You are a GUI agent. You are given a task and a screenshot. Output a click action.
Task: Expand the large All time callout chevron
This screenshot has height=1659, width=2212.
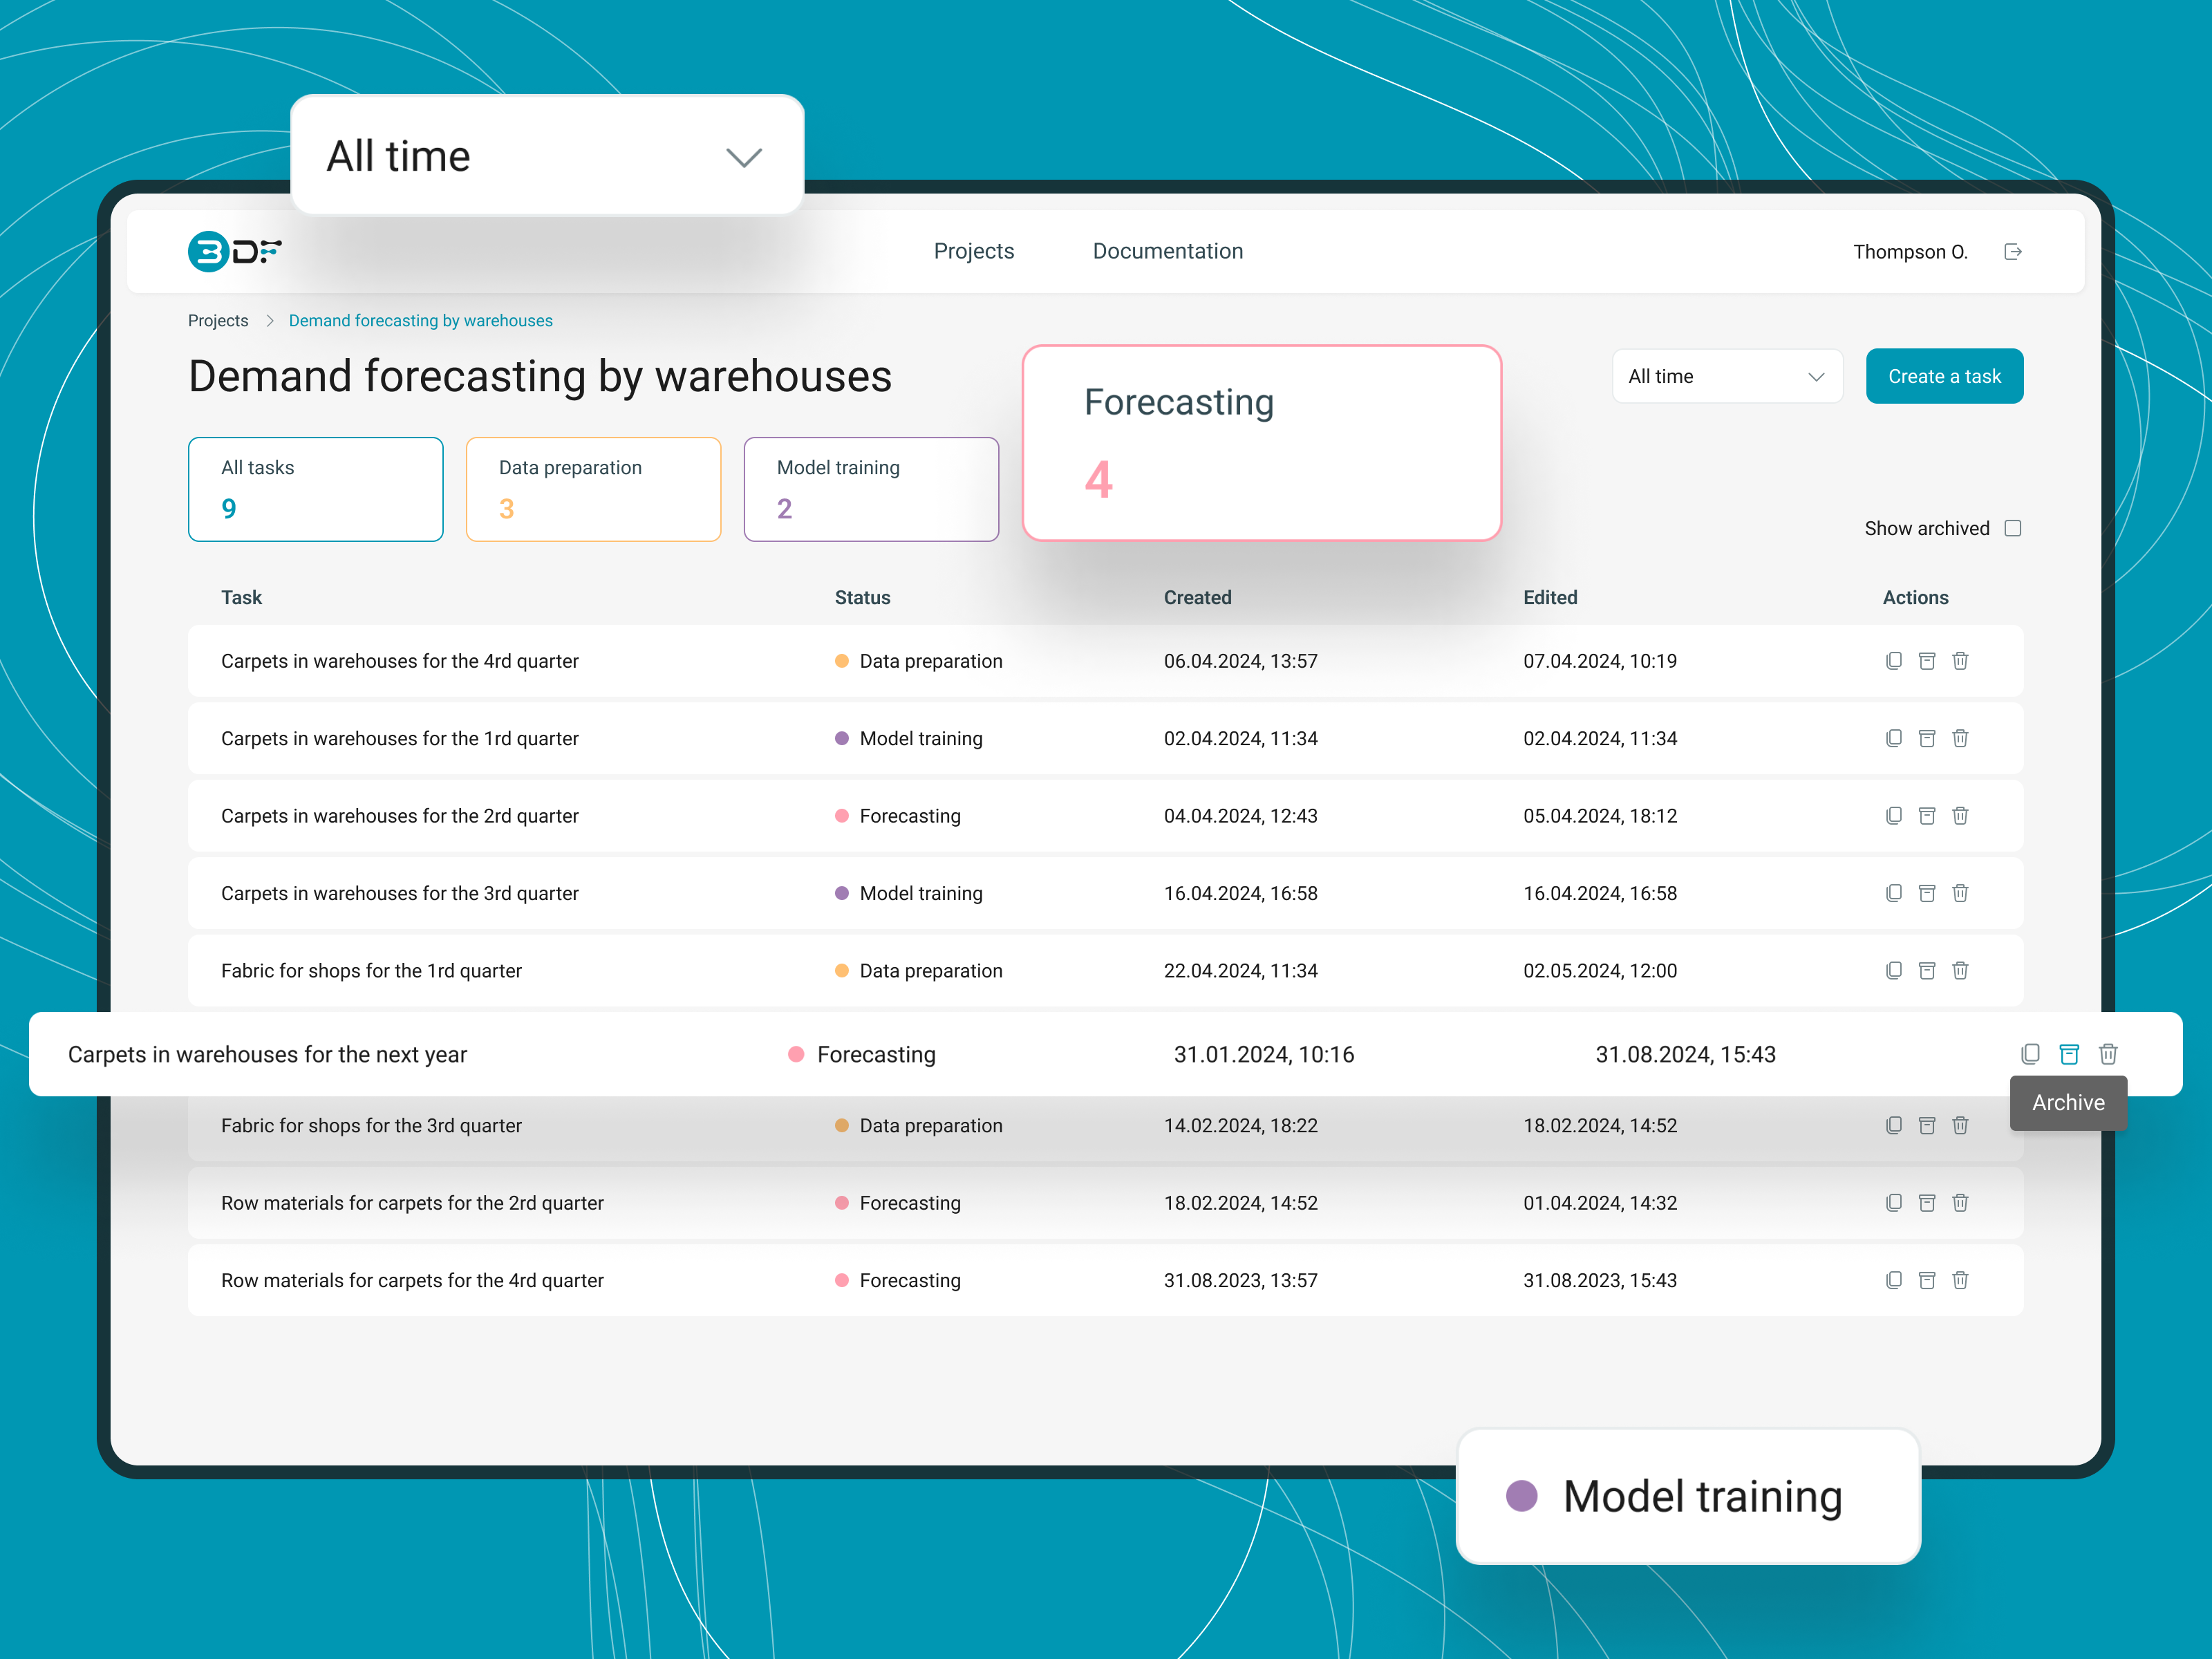click(x=743, y=157)
